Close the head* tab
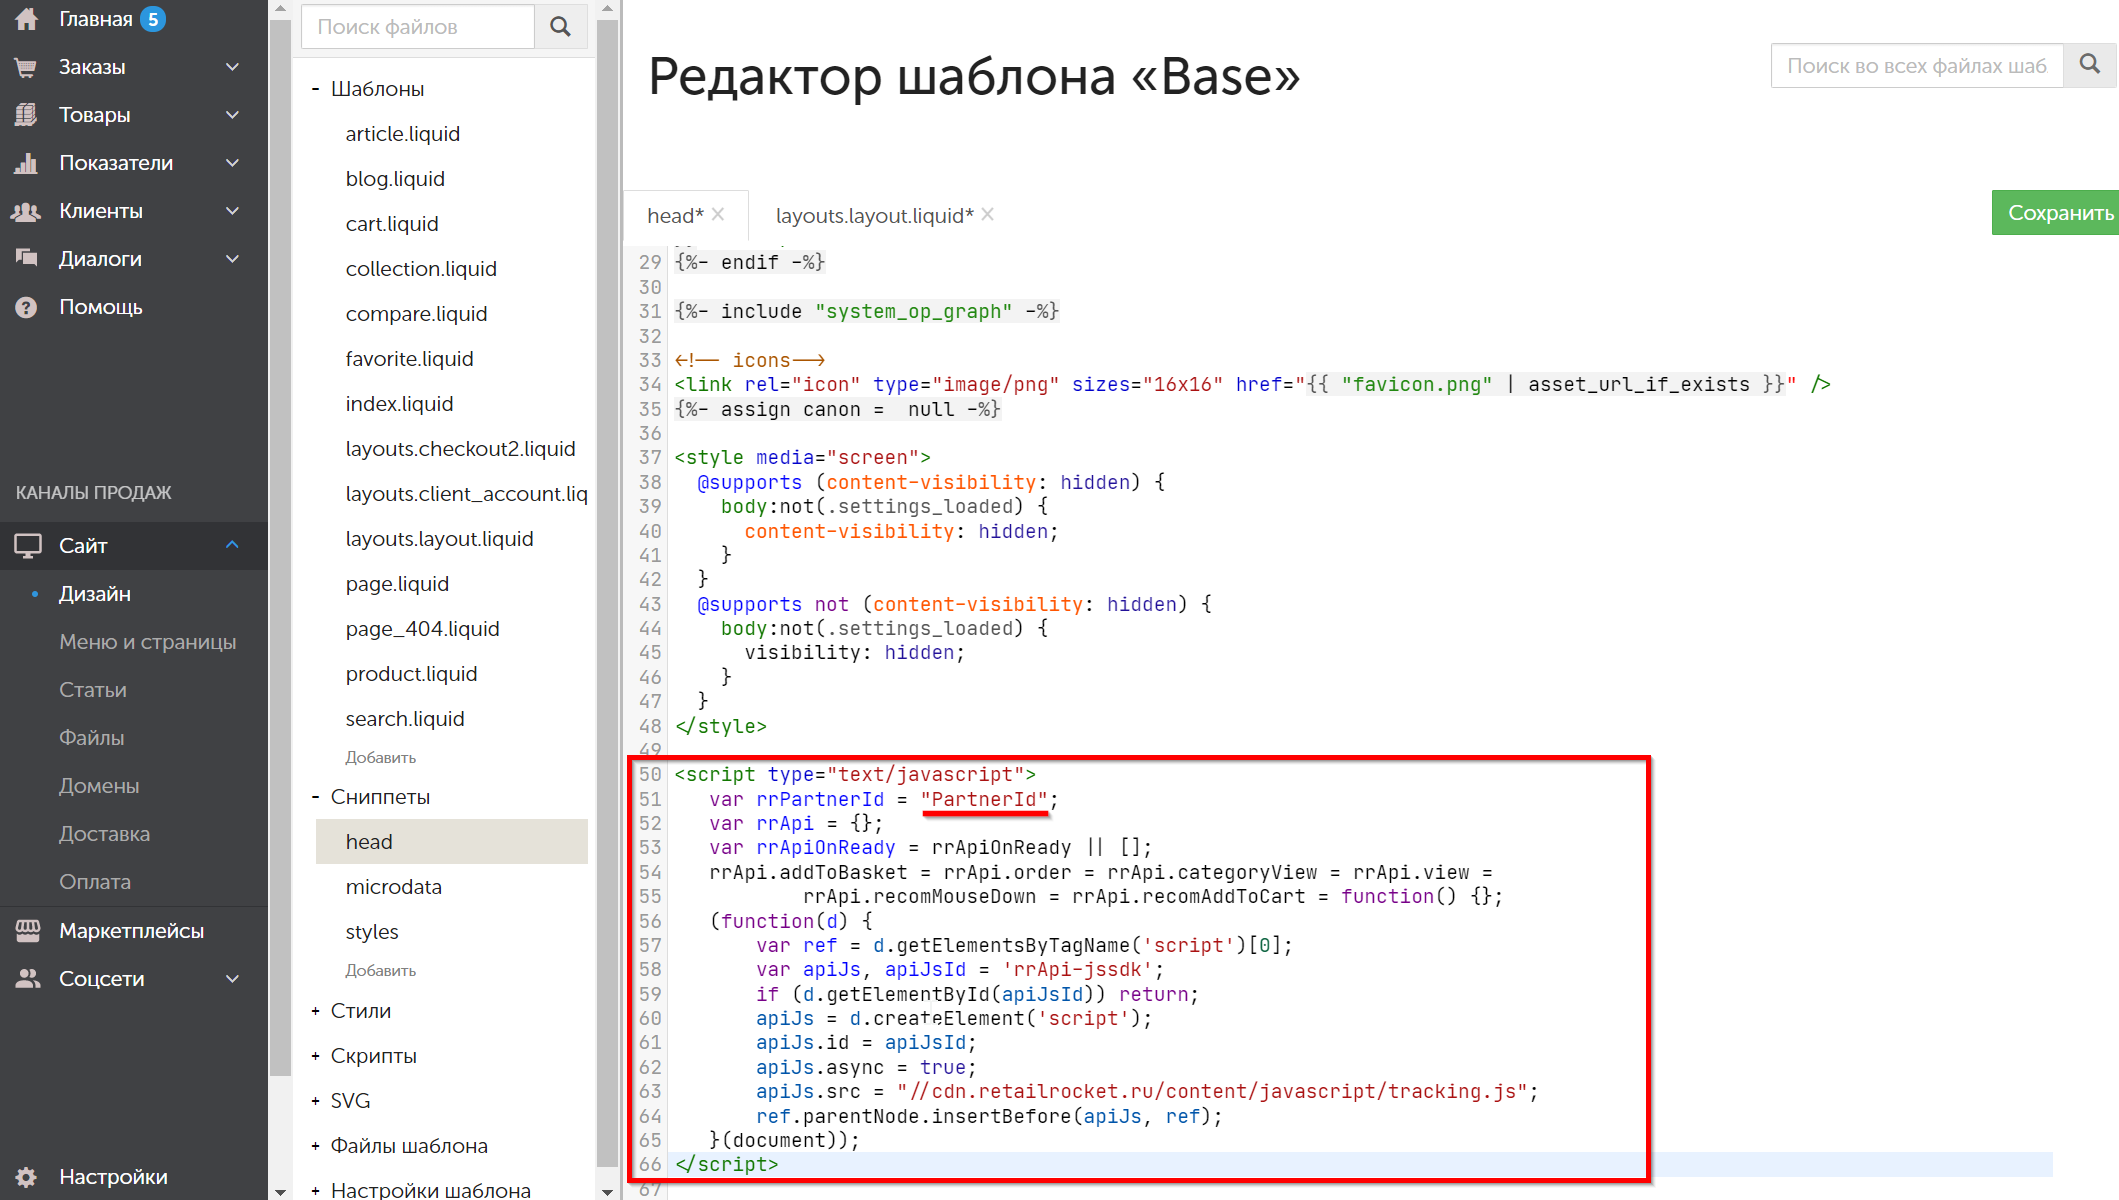The image size is (2119, 1200). click(718, 215)
